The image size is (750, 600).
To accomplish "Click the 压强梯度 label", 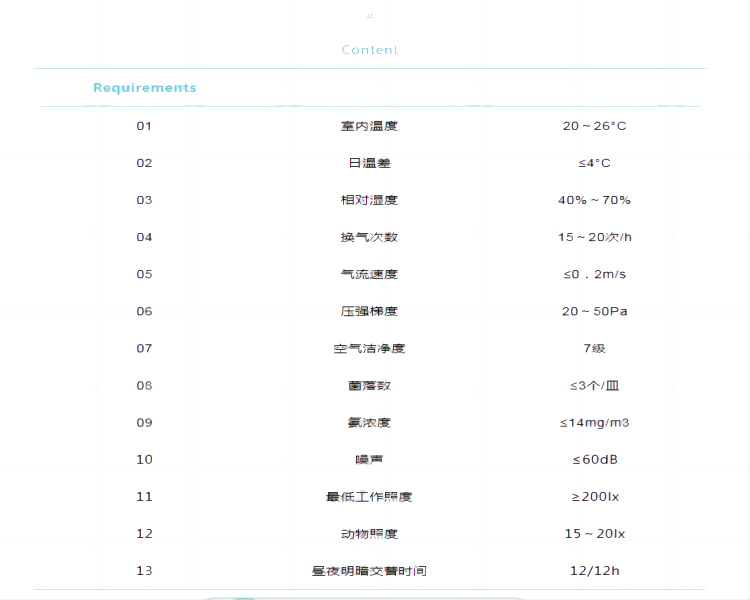I will [x=369, y=311].
